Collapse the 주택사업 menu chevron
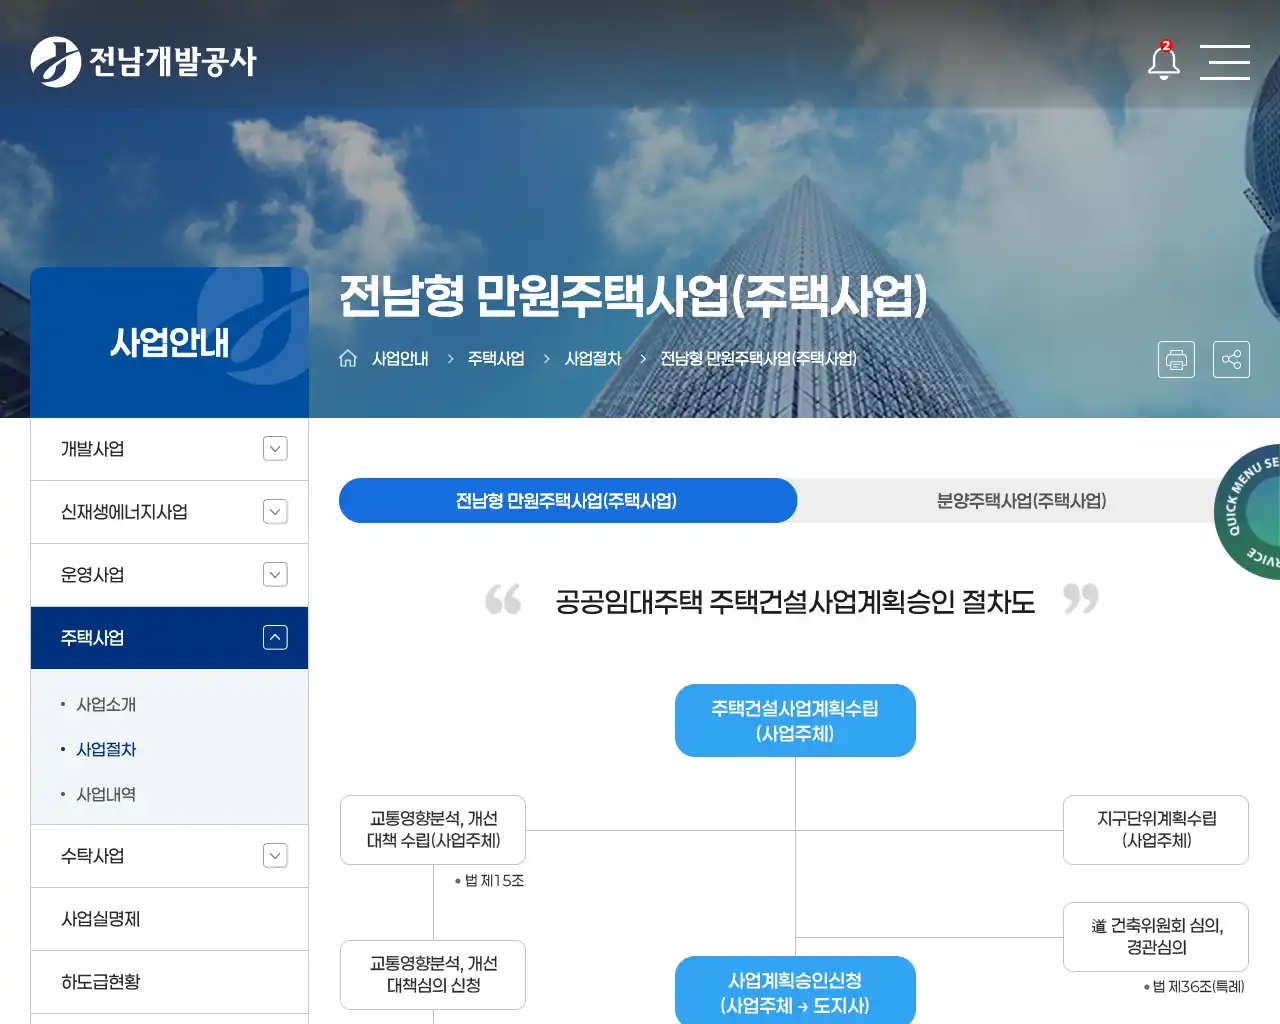The height and width of the screenshot is (1024, 1280). (x=275, y=637)
